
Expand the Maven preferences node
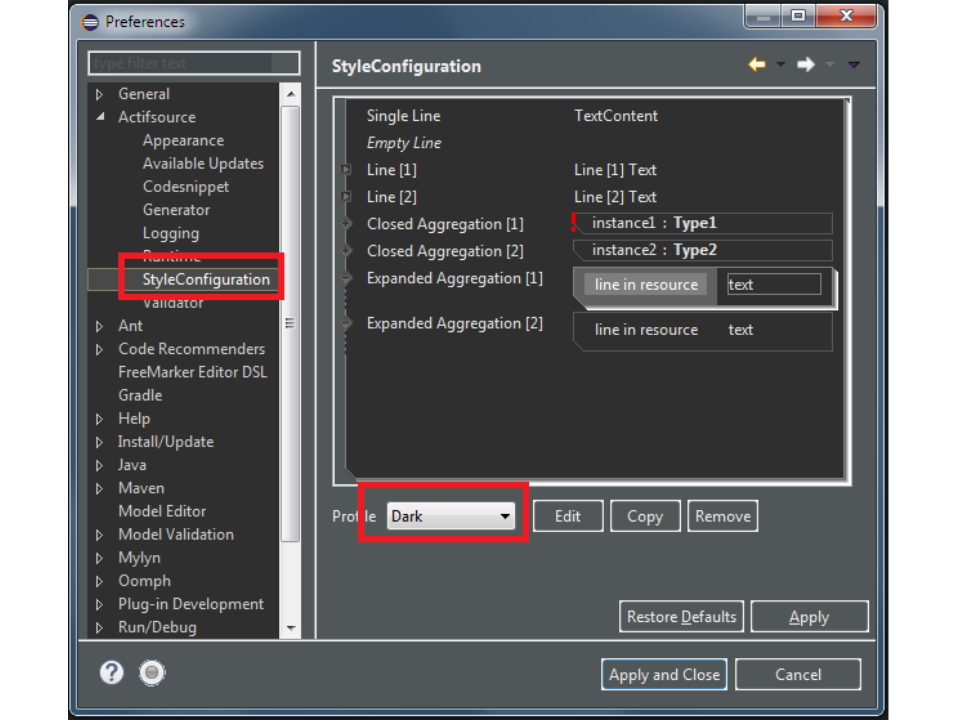click(100, 489)
